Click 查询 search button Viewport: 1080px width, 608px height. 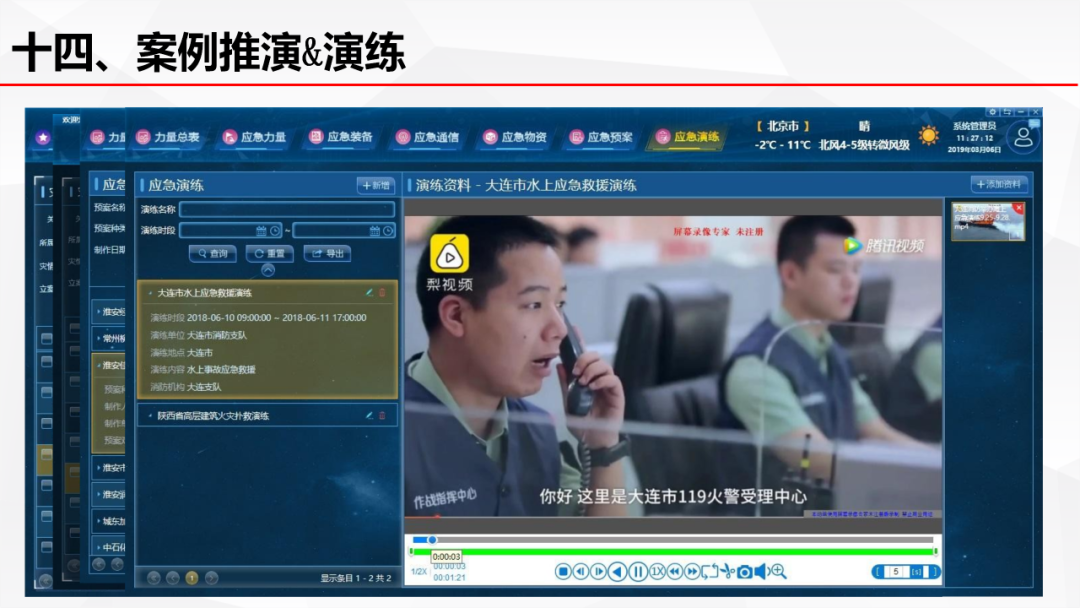pyautogui.click(x=213, y=253)
